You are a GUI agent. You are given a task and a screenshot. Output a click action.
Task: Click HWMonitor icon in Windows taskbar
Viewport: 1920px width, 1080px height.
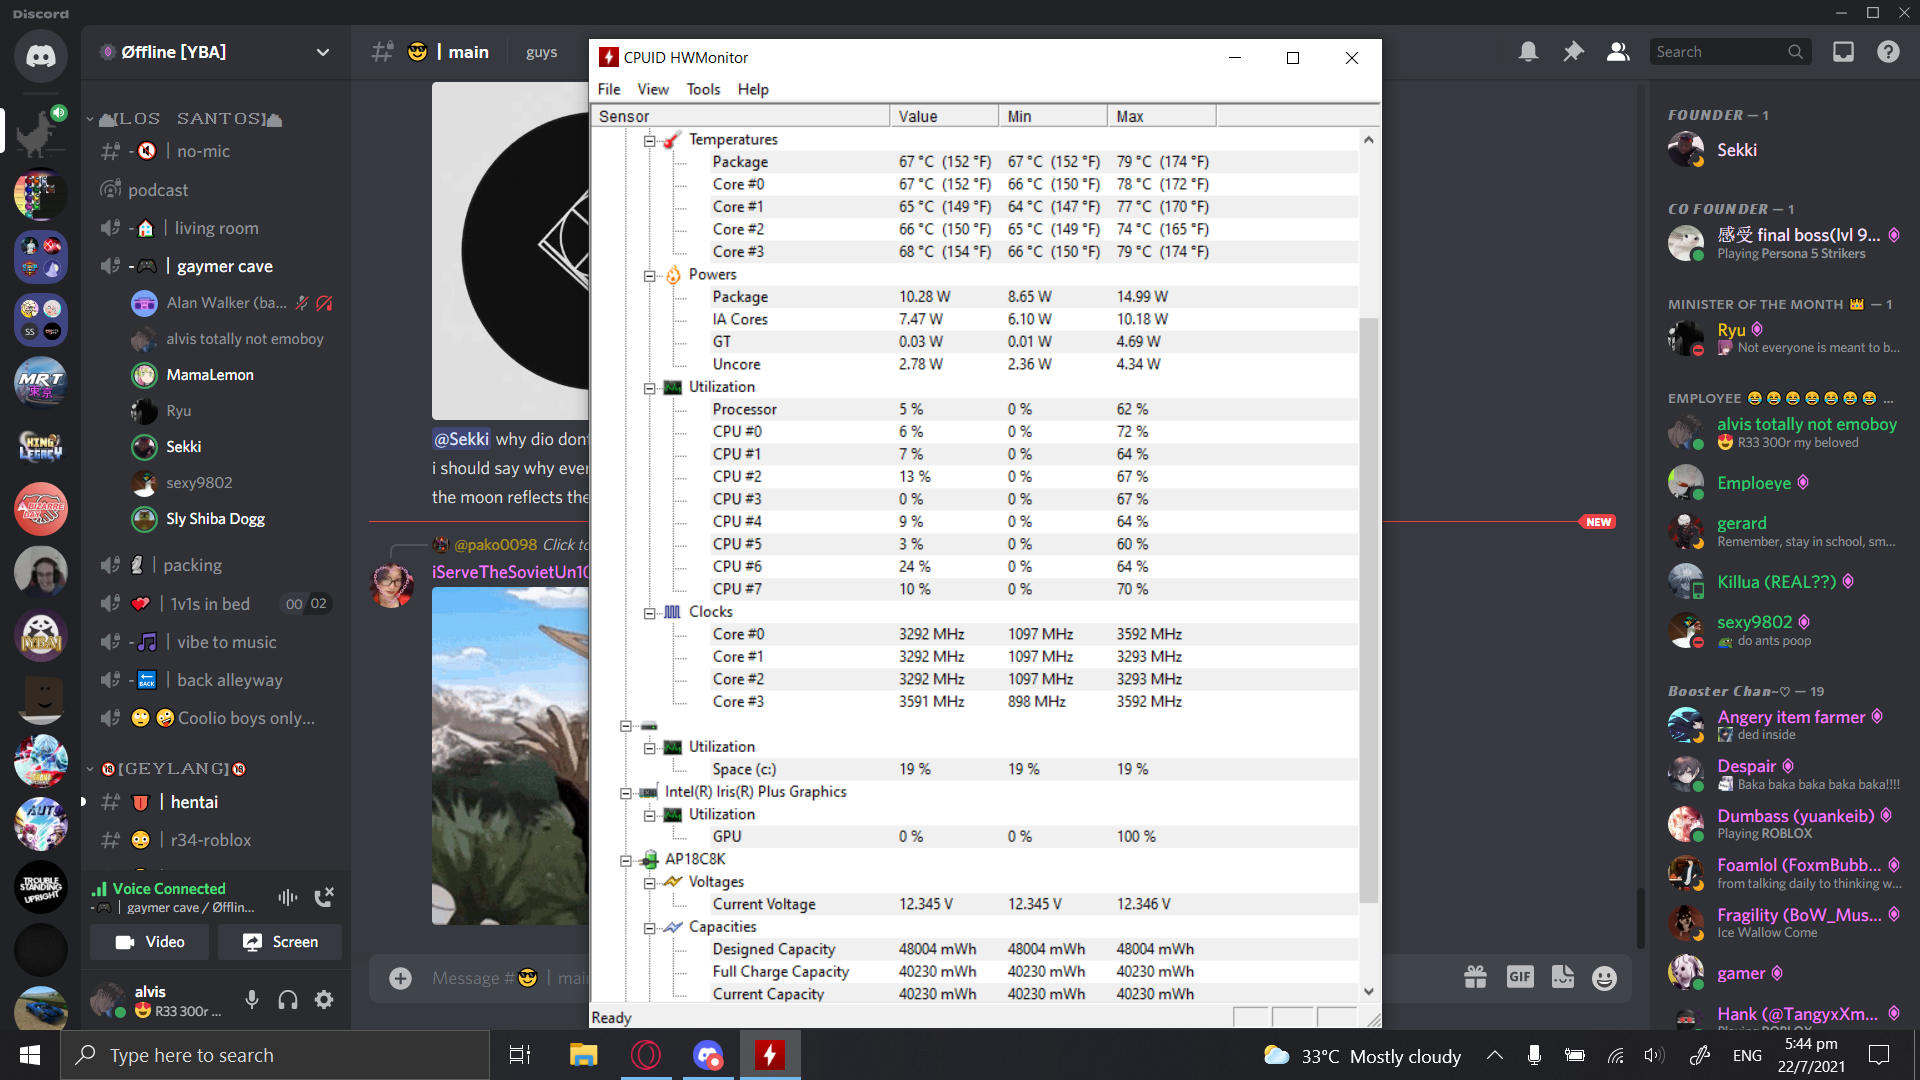coord(769,1055)
